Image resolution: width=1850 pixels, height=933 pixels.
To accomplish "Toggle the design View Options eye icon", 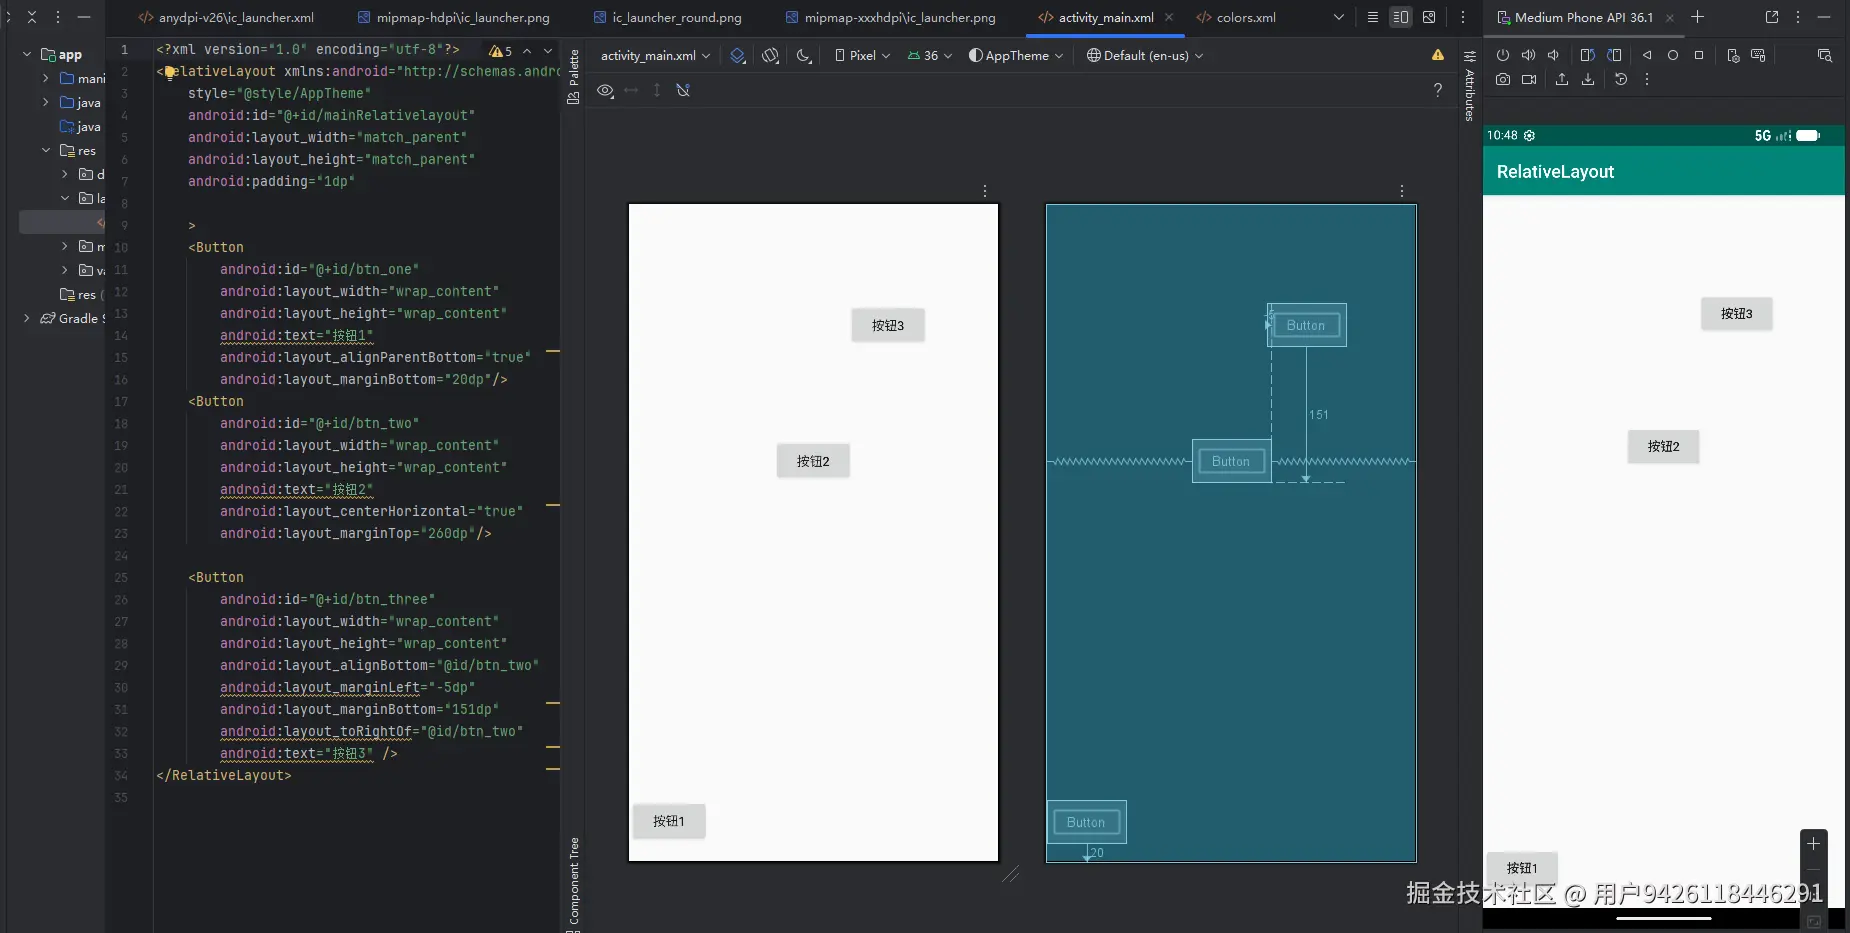I will coord(605,91).
